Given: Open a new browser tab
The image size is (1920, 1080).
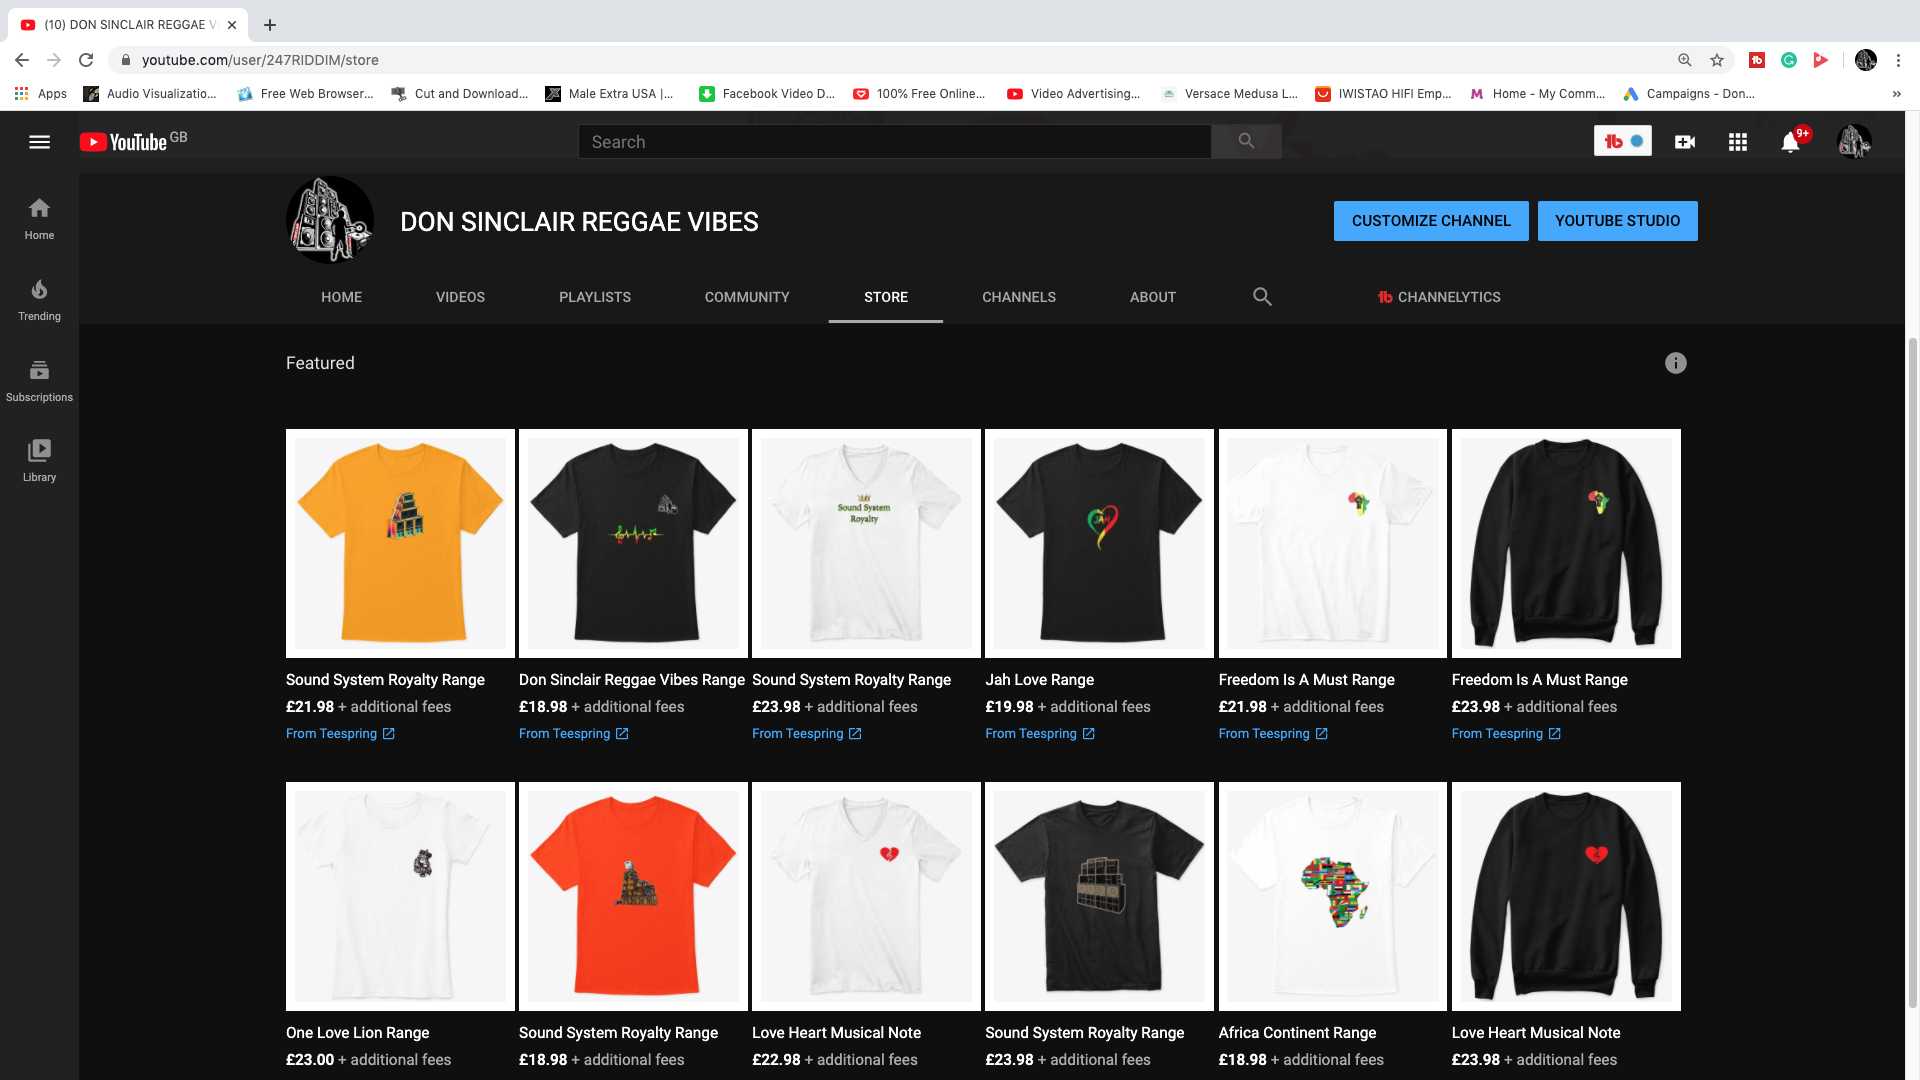Looking at the screenshot, I should pos(270,25).
